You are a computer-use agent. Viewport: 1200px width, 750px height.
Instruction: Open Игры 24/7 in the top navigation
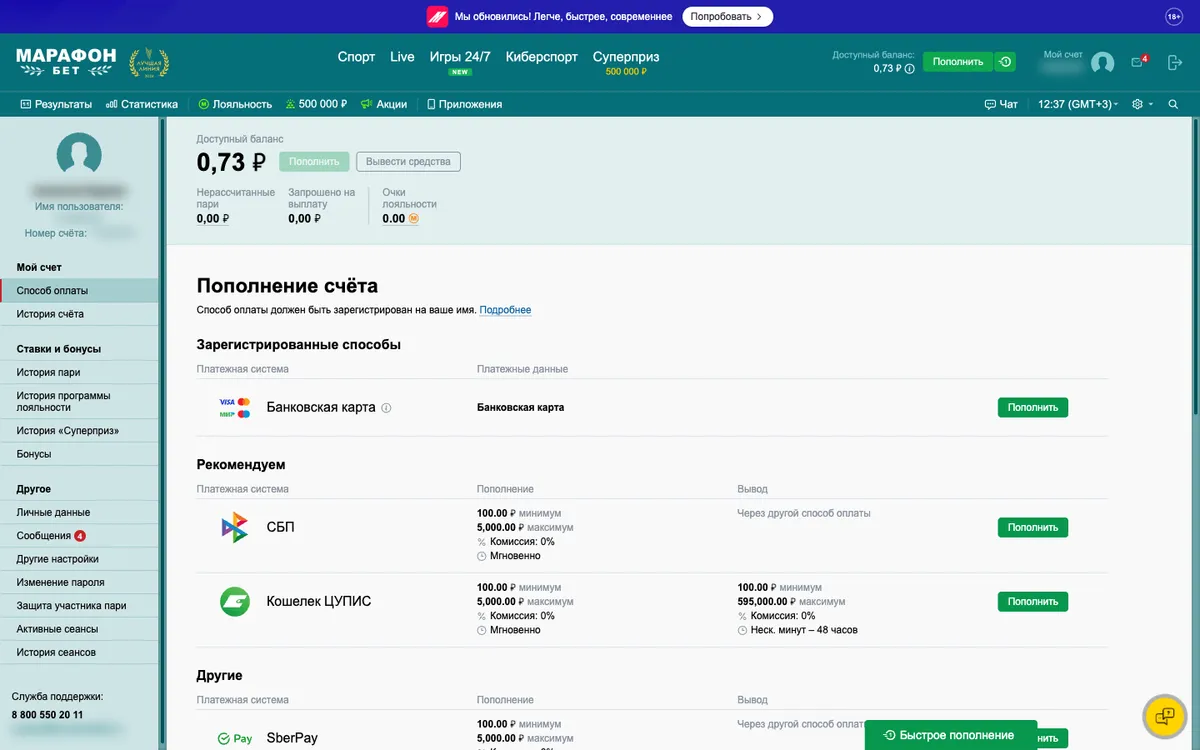point(460,57)
